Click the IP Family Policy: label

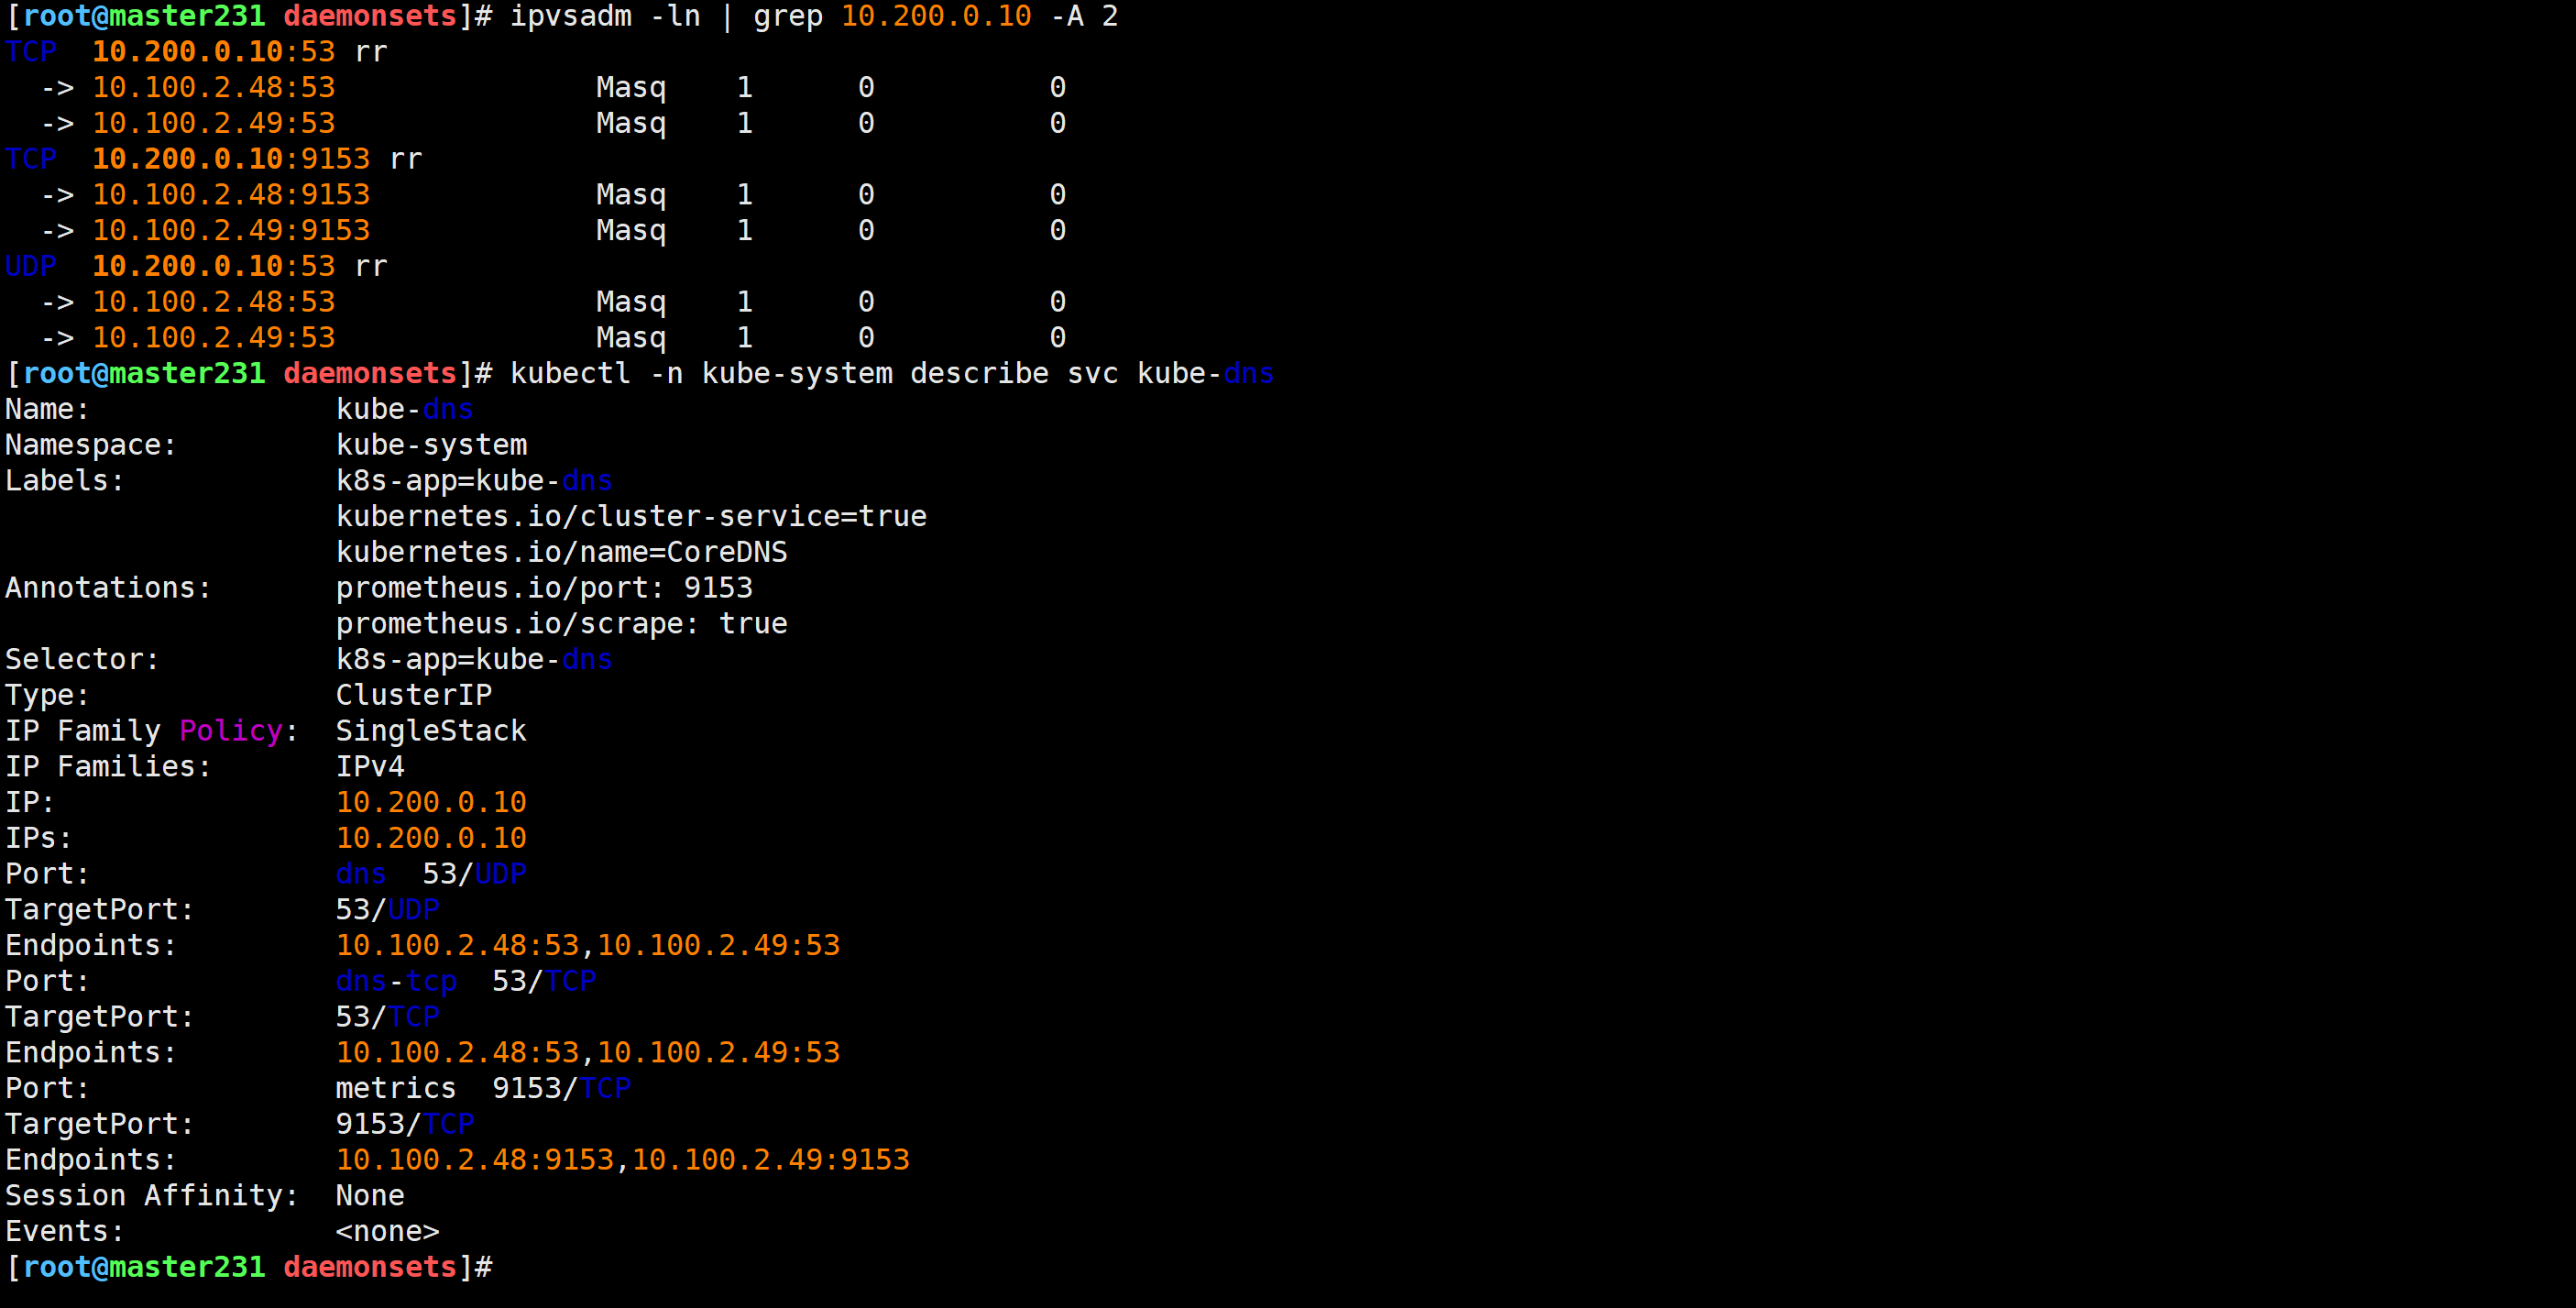click(151, 731)
